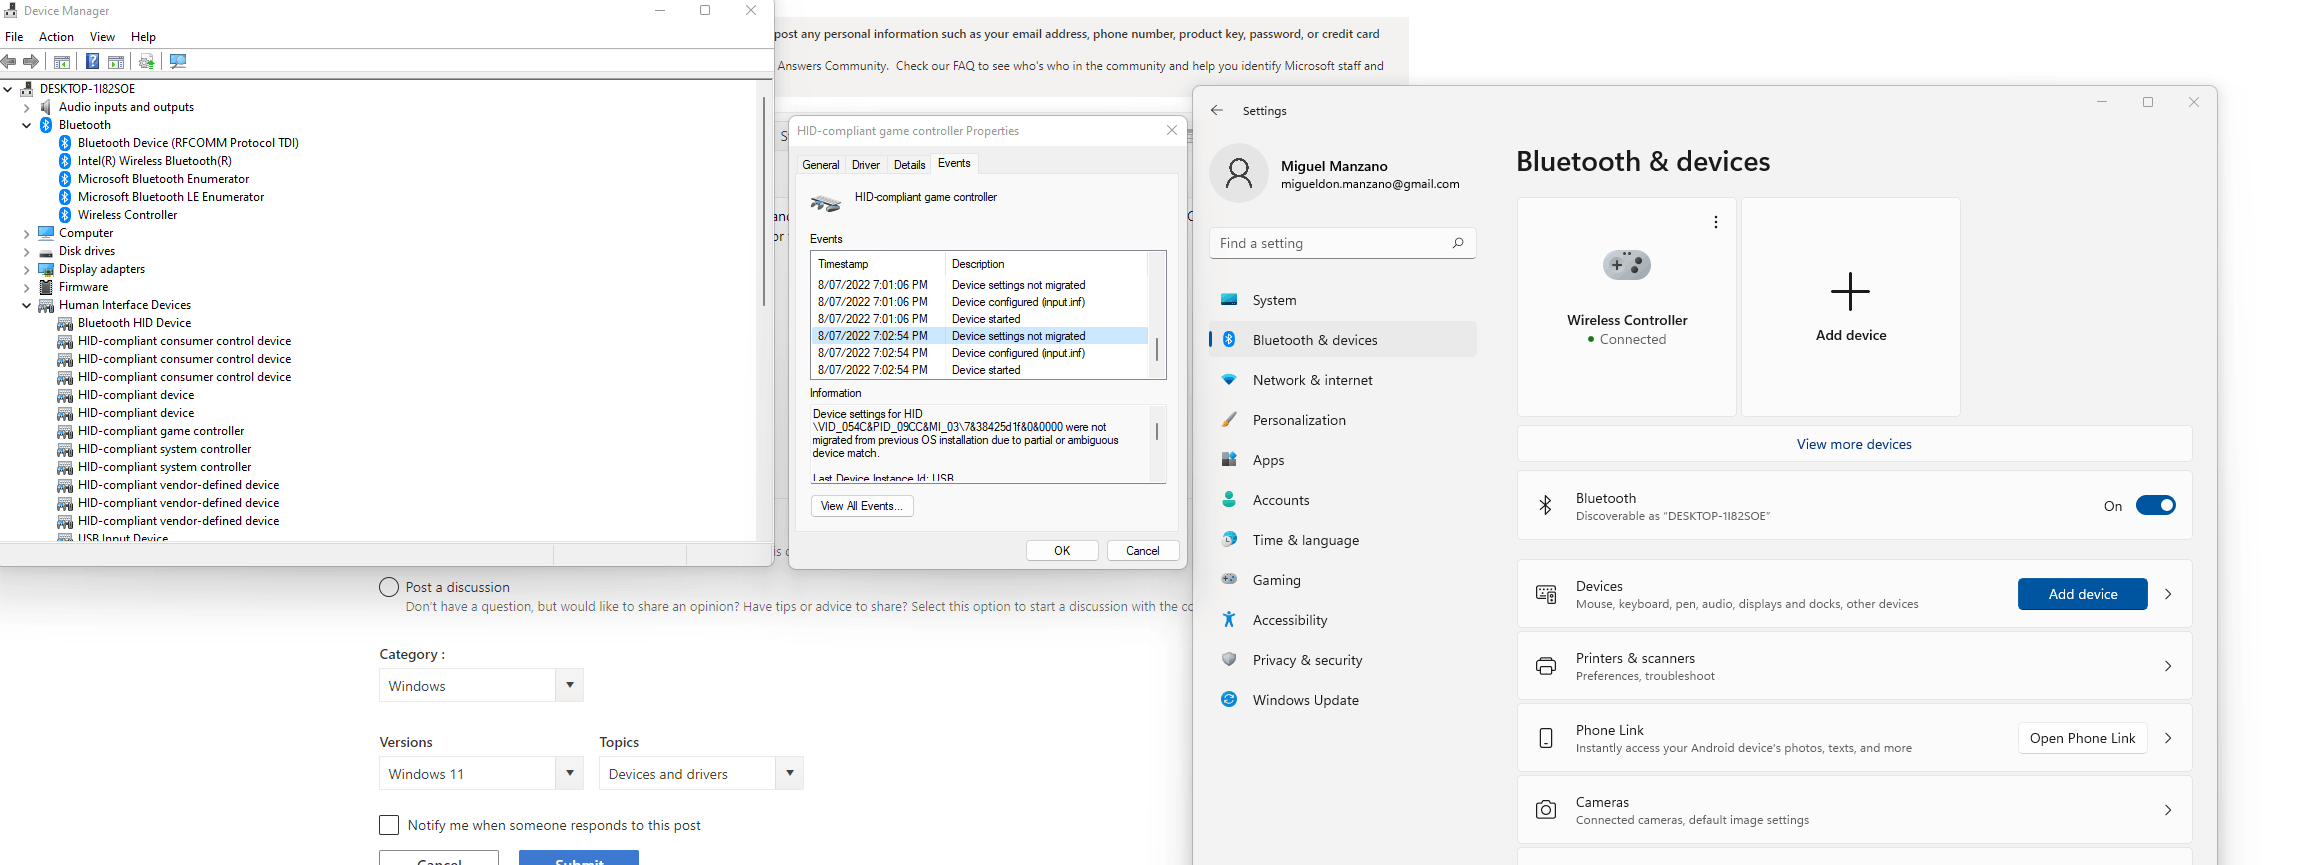Switch to Details tab in Properties dialog
This screenshot has width=2302, height=865.
(x=909, y=165)
